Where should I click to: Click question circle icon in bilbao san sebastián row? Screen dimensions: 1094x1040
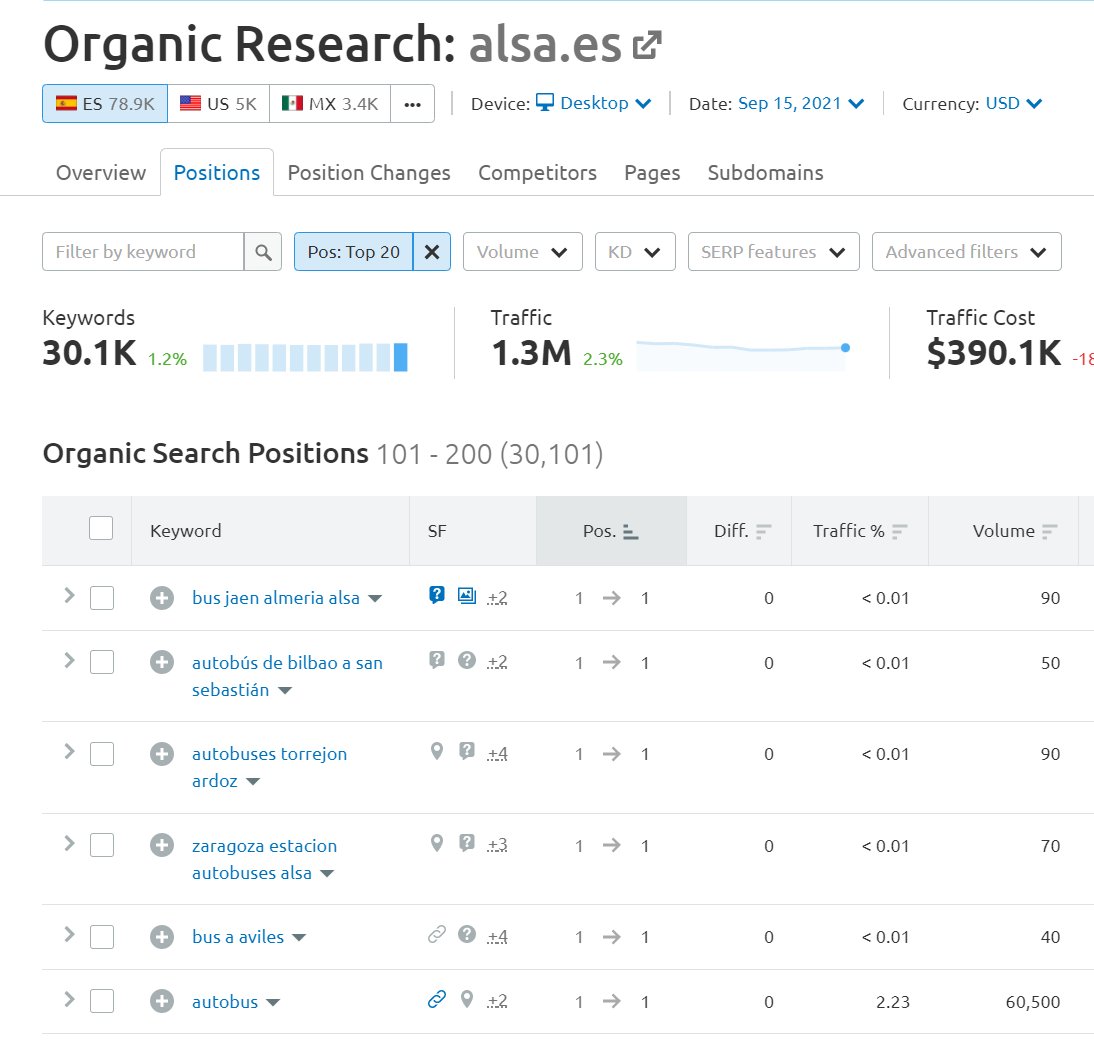467,660
